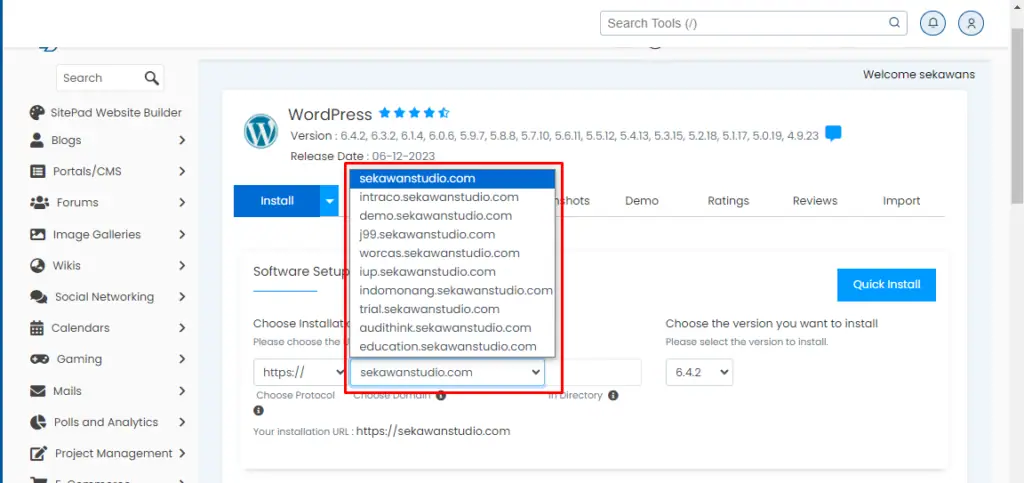
Task: Click the WordPress star rating
Action: click(x=414, y=113)
